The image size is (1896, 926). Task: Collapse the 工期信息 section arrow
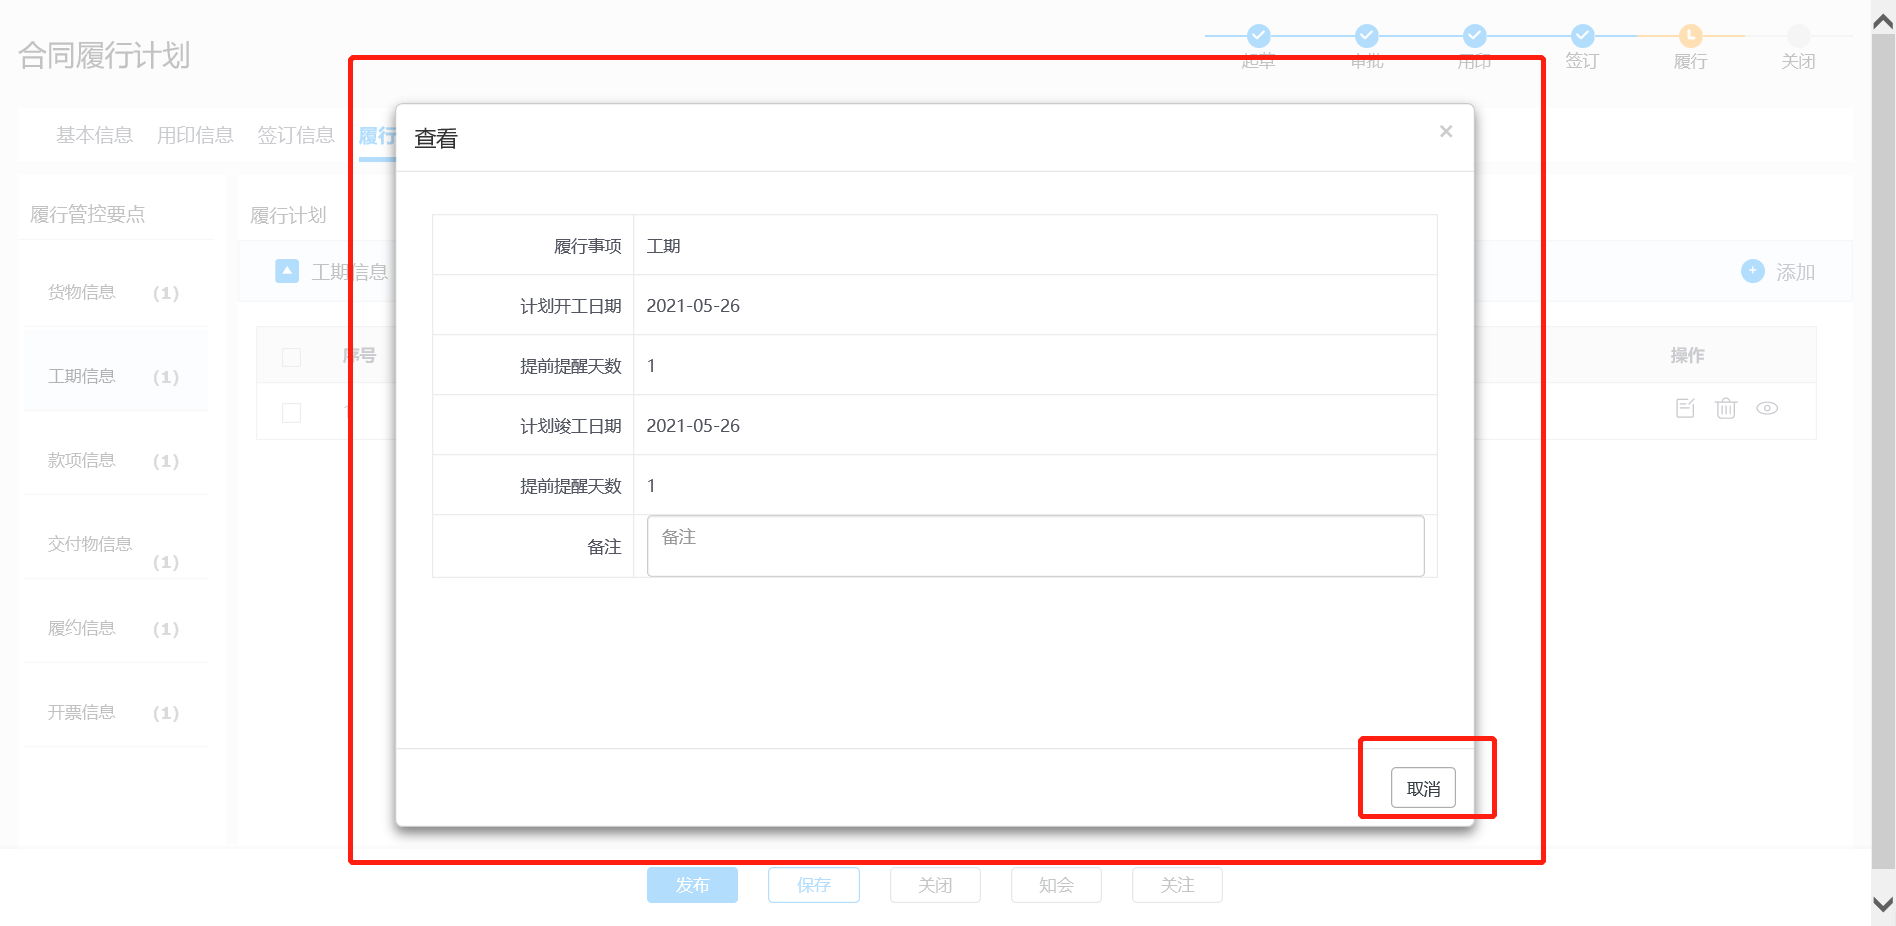(287, 271)
